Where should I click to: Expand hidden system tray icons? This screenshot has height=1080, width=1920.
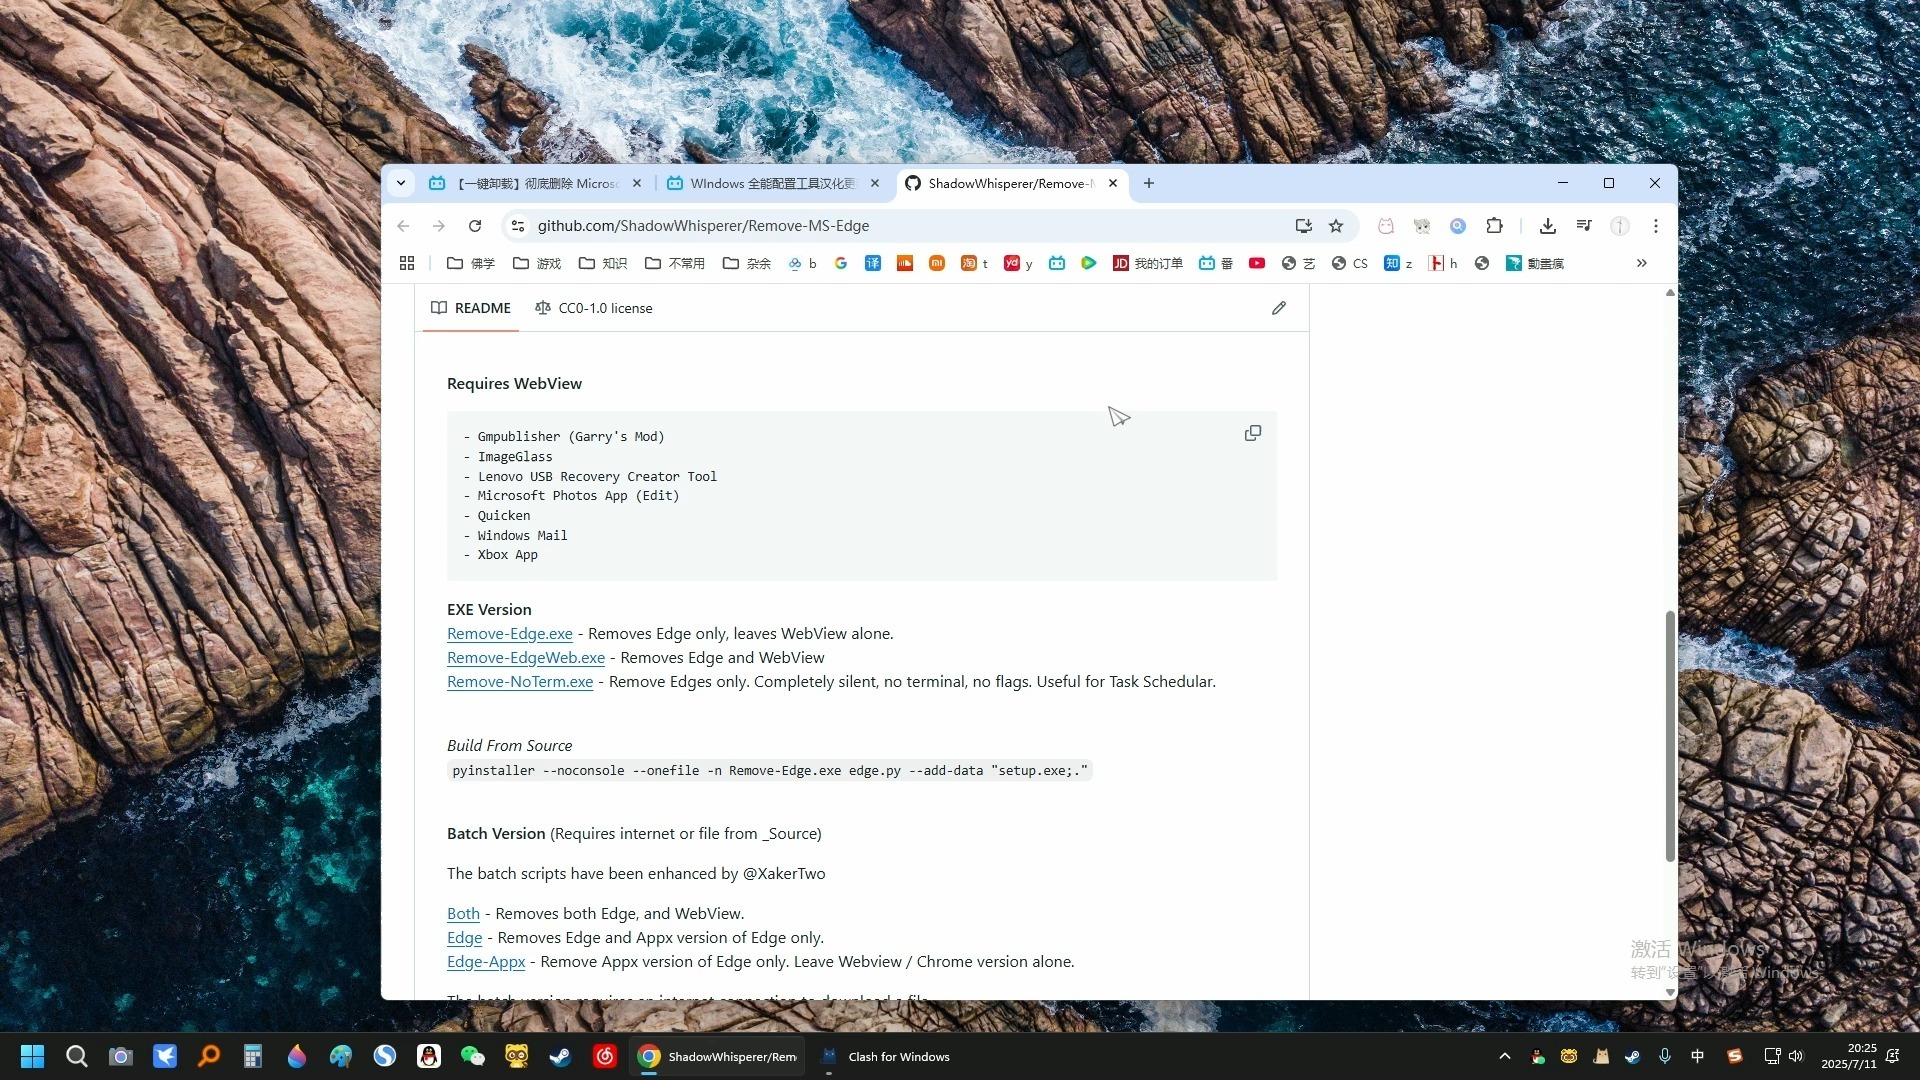click(x=1504, y=1056)
